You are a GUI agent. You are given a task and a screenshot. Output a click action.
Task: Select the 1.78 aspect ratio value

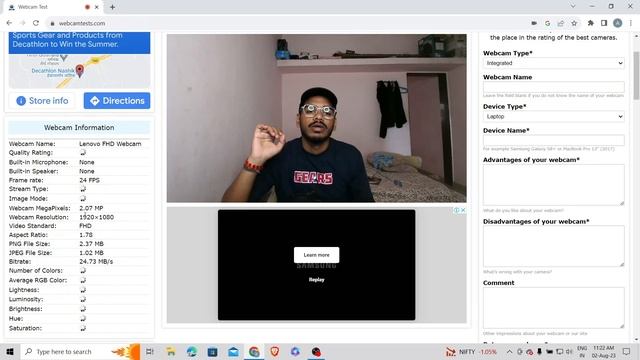(x=86, y=235)
